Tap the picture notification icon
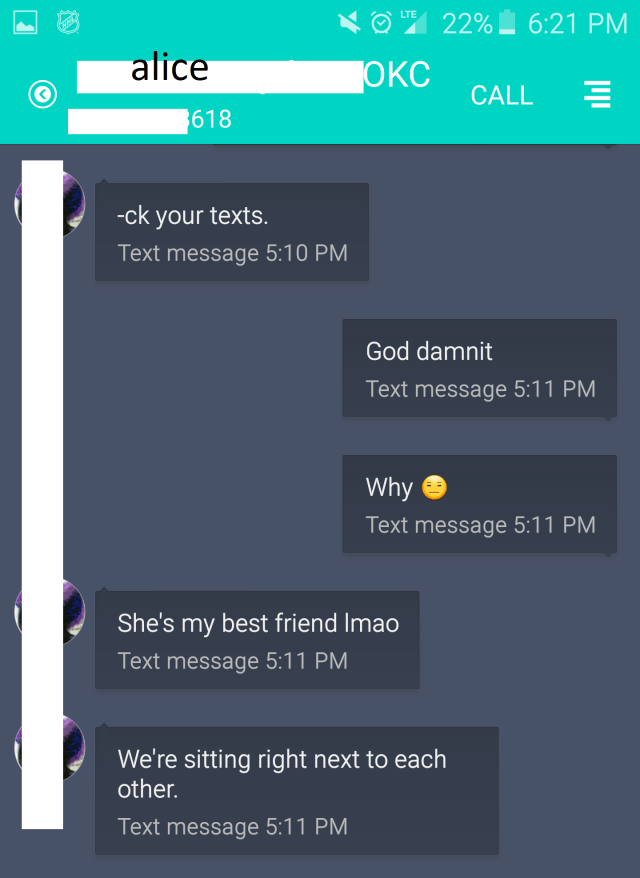The height and width of the screenshot is (878, 640). [x=25, y=23]
